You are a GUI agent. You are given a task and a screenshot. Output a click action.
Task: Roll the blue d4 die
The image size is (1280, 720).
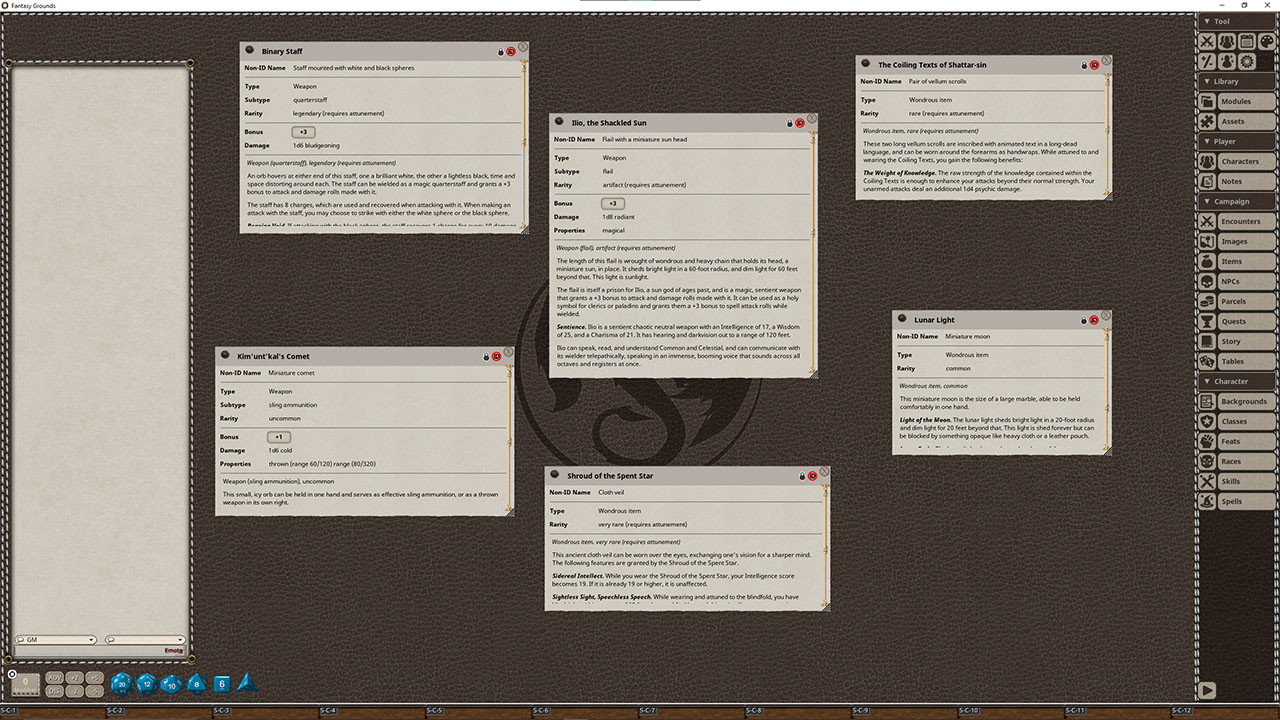coord(245,683)
